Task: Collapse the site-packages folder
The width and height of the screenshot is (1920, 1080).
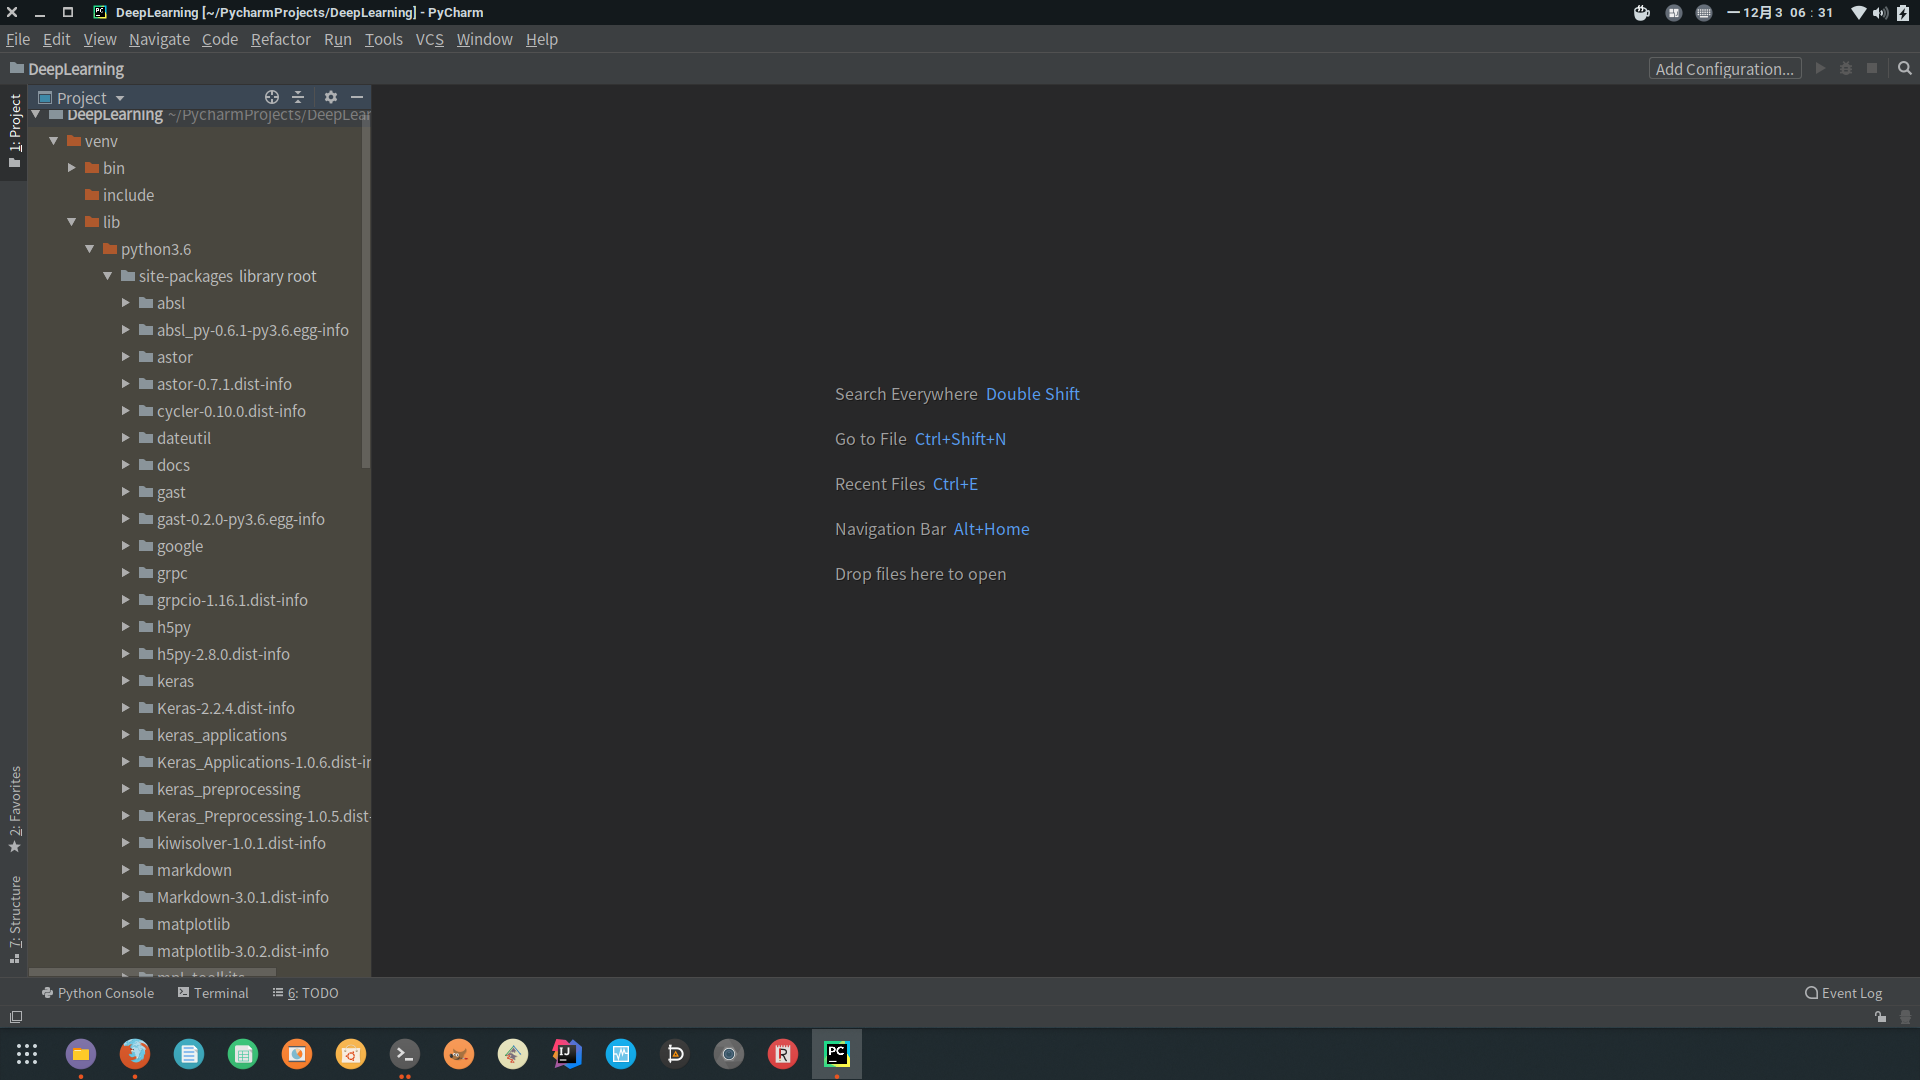Action: [x=108, y=276]
